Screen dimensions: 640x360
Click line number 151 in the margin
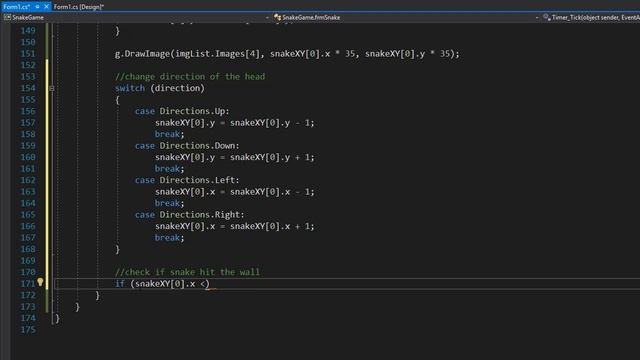28,54
